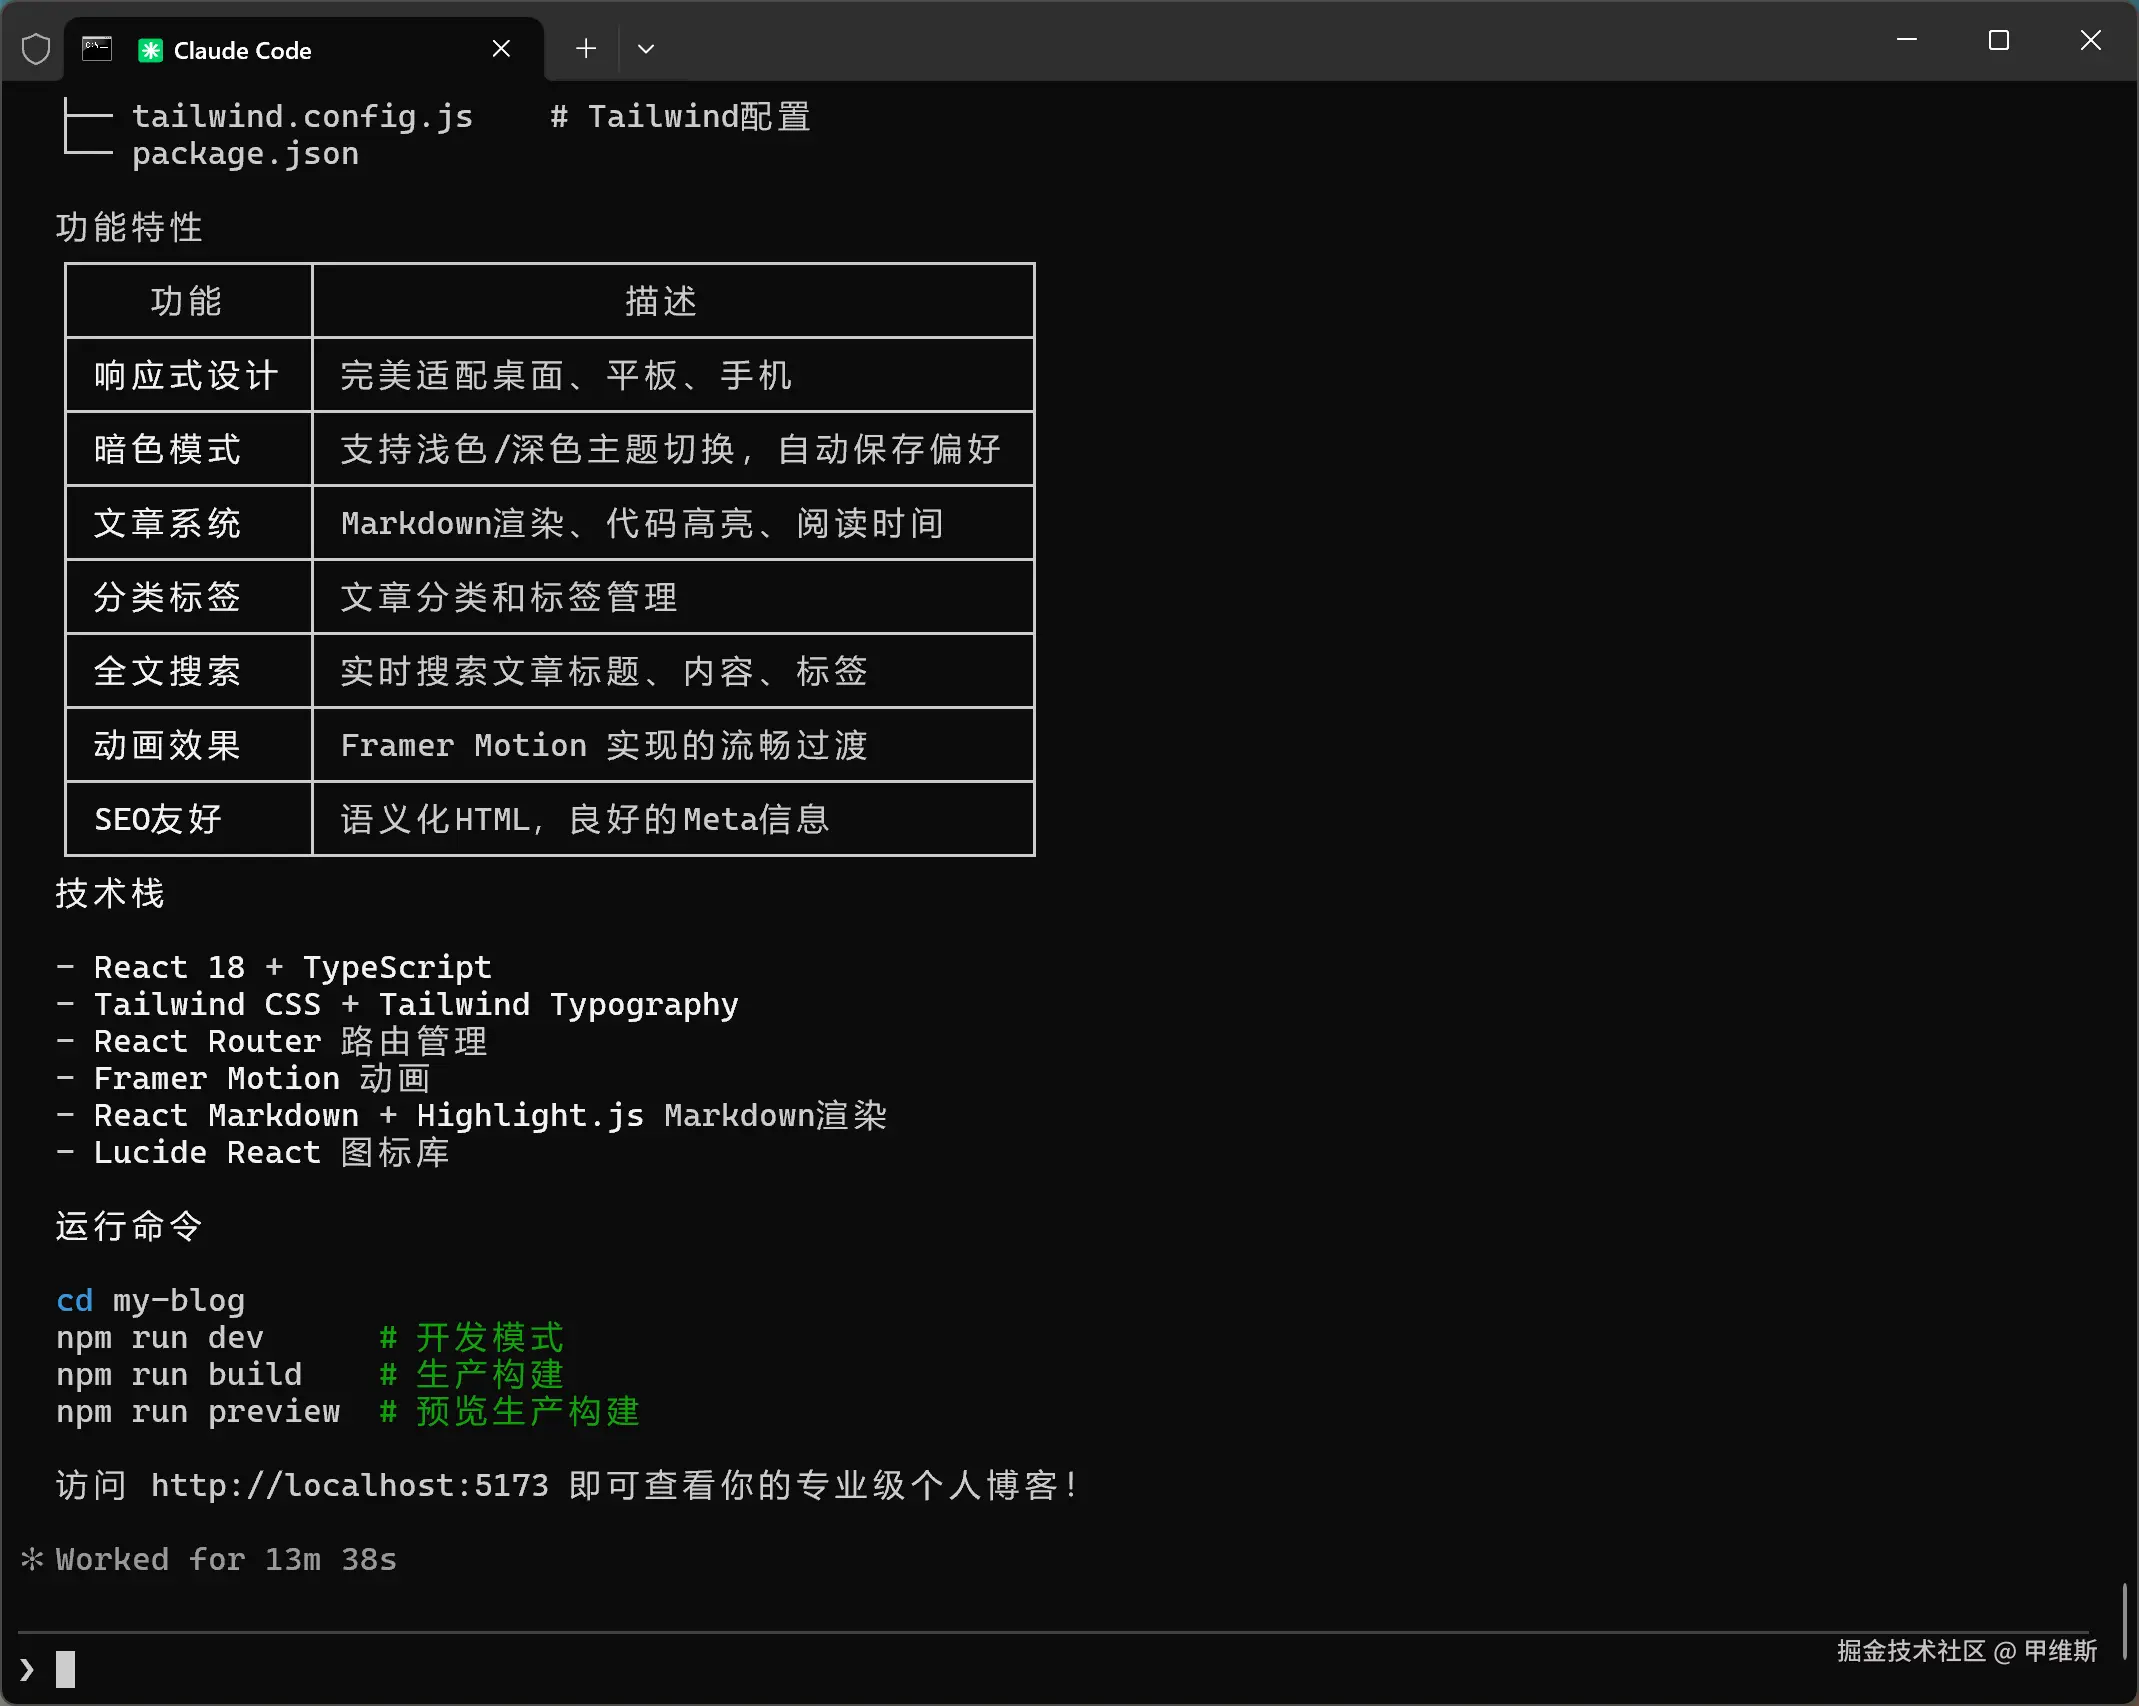Viewport: 2139px width, 1706px height.
Task: Open a new terminal tab
Action: pyautogui.click(x=586, y=48)
